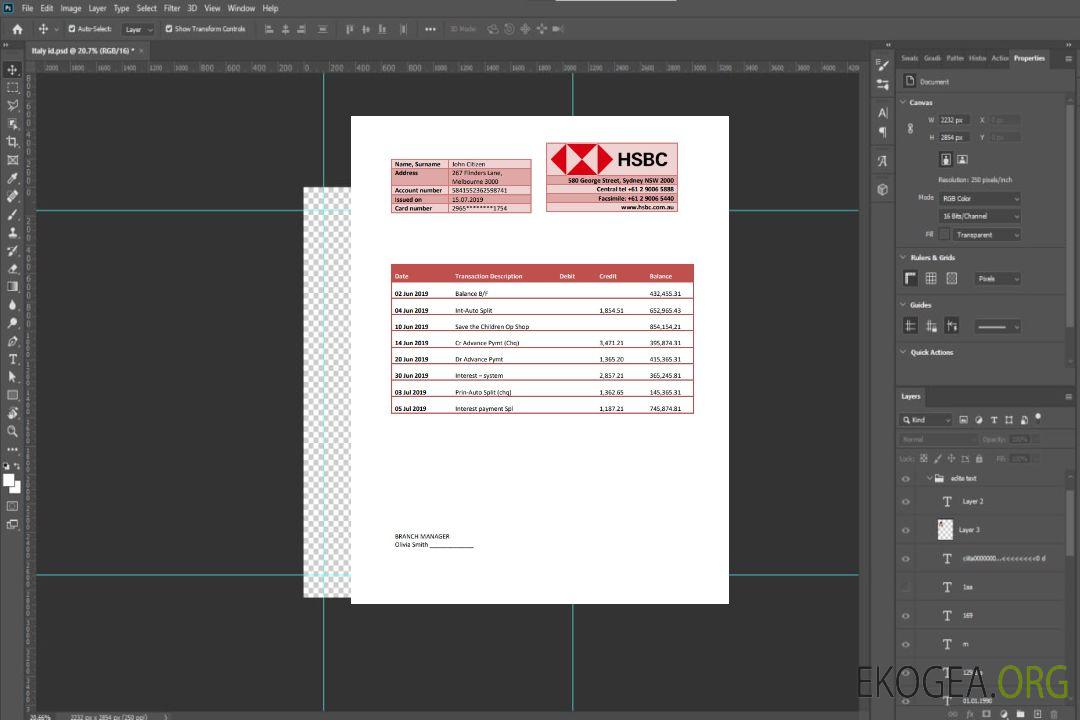Set landscape canvas orientation
The image size is (1080, 720).
point(962,160)
